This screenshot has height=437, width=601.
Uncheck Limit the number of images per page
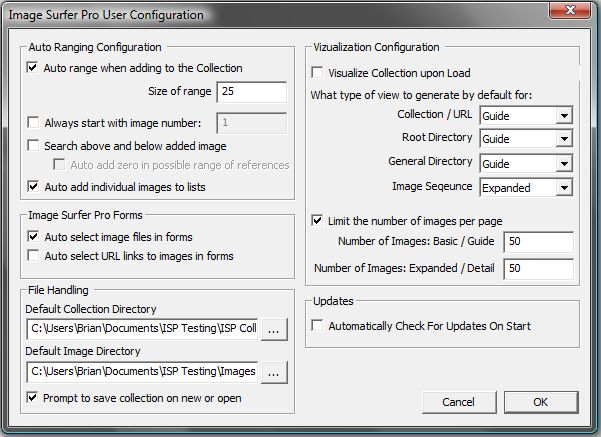[317, 220]
